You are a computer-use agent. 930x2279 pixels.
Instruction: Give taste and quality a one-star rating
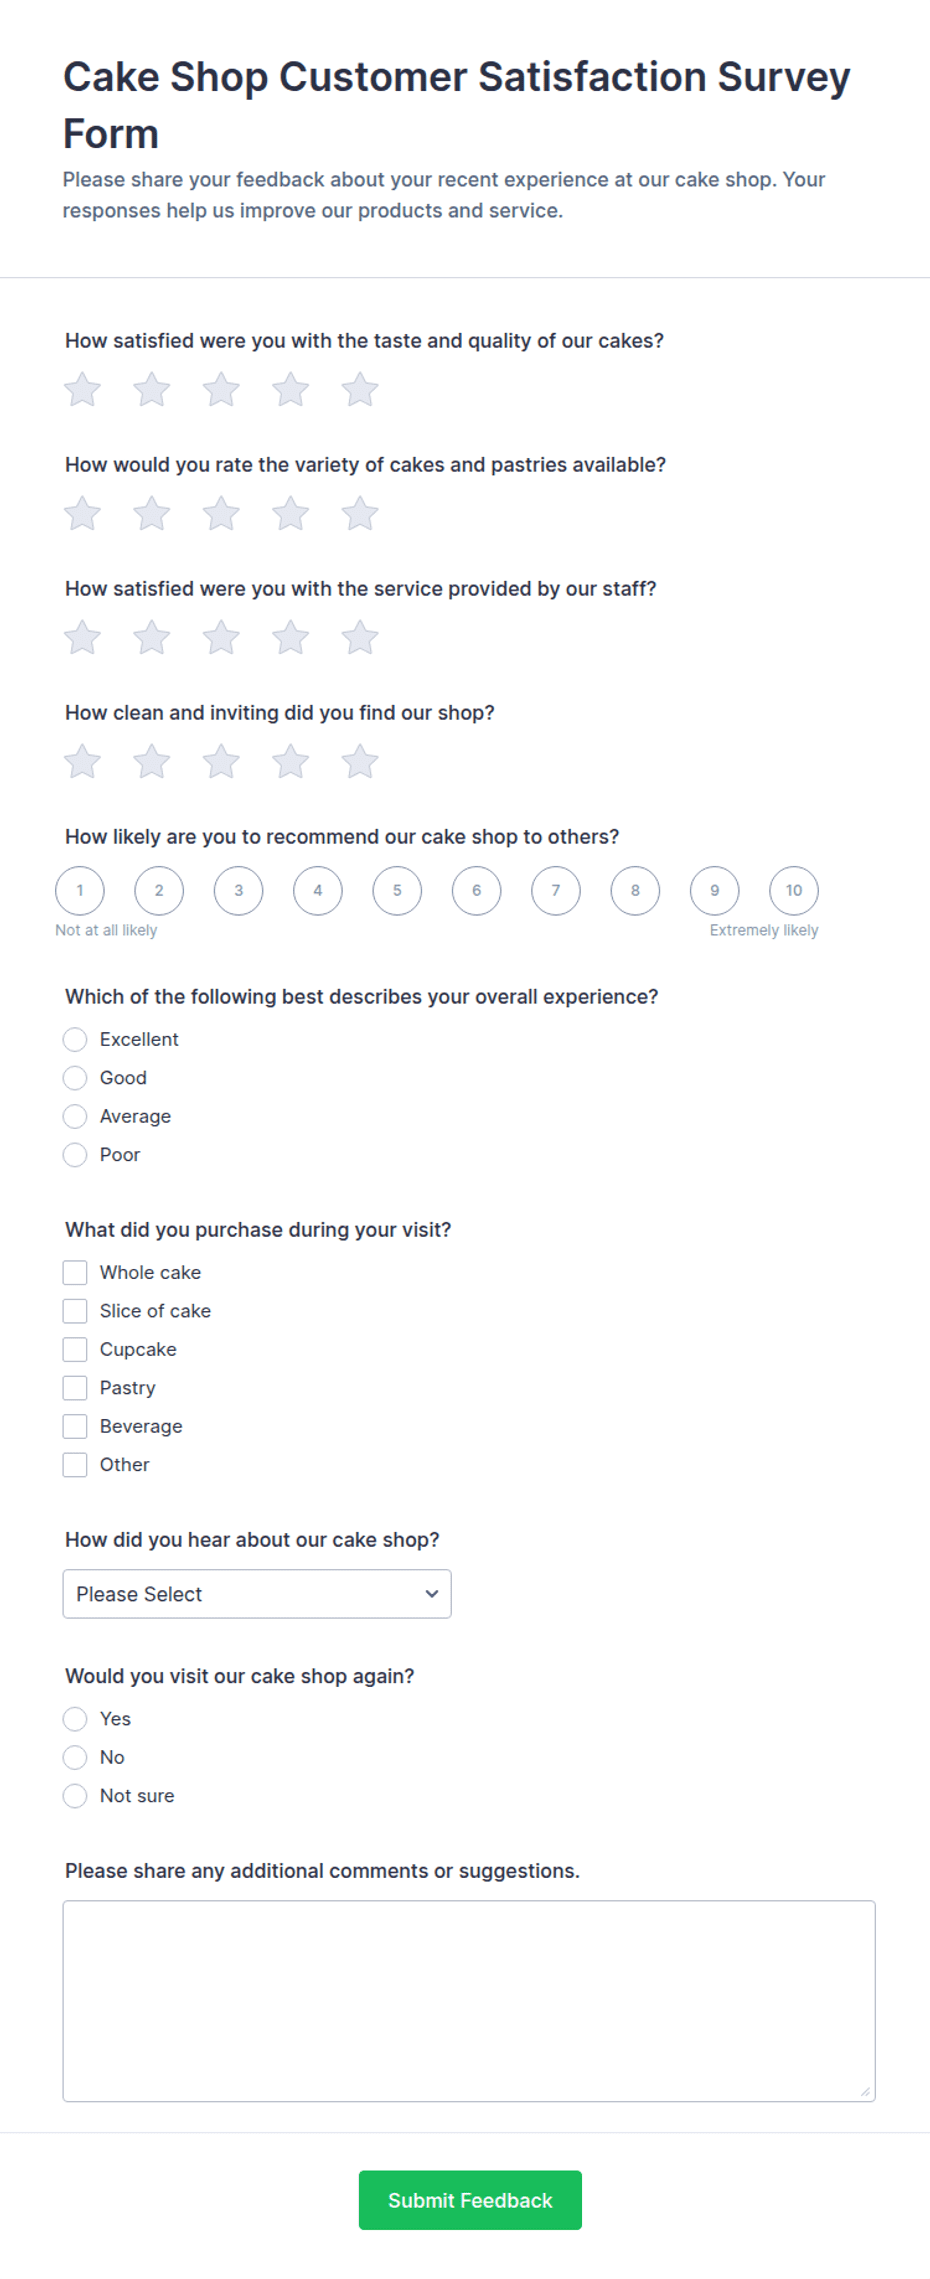point(83,390)
